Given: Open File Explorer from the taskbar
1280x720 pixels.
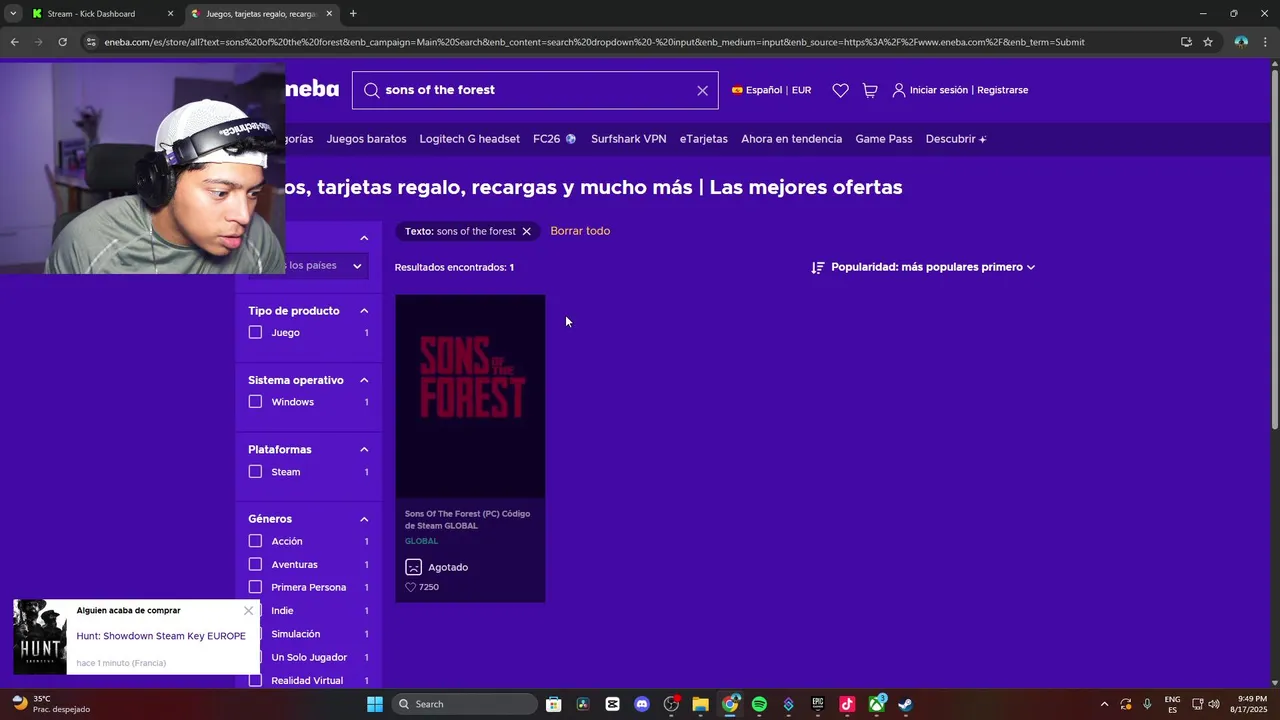Looking at the screenshot, I should coord(700,704).
